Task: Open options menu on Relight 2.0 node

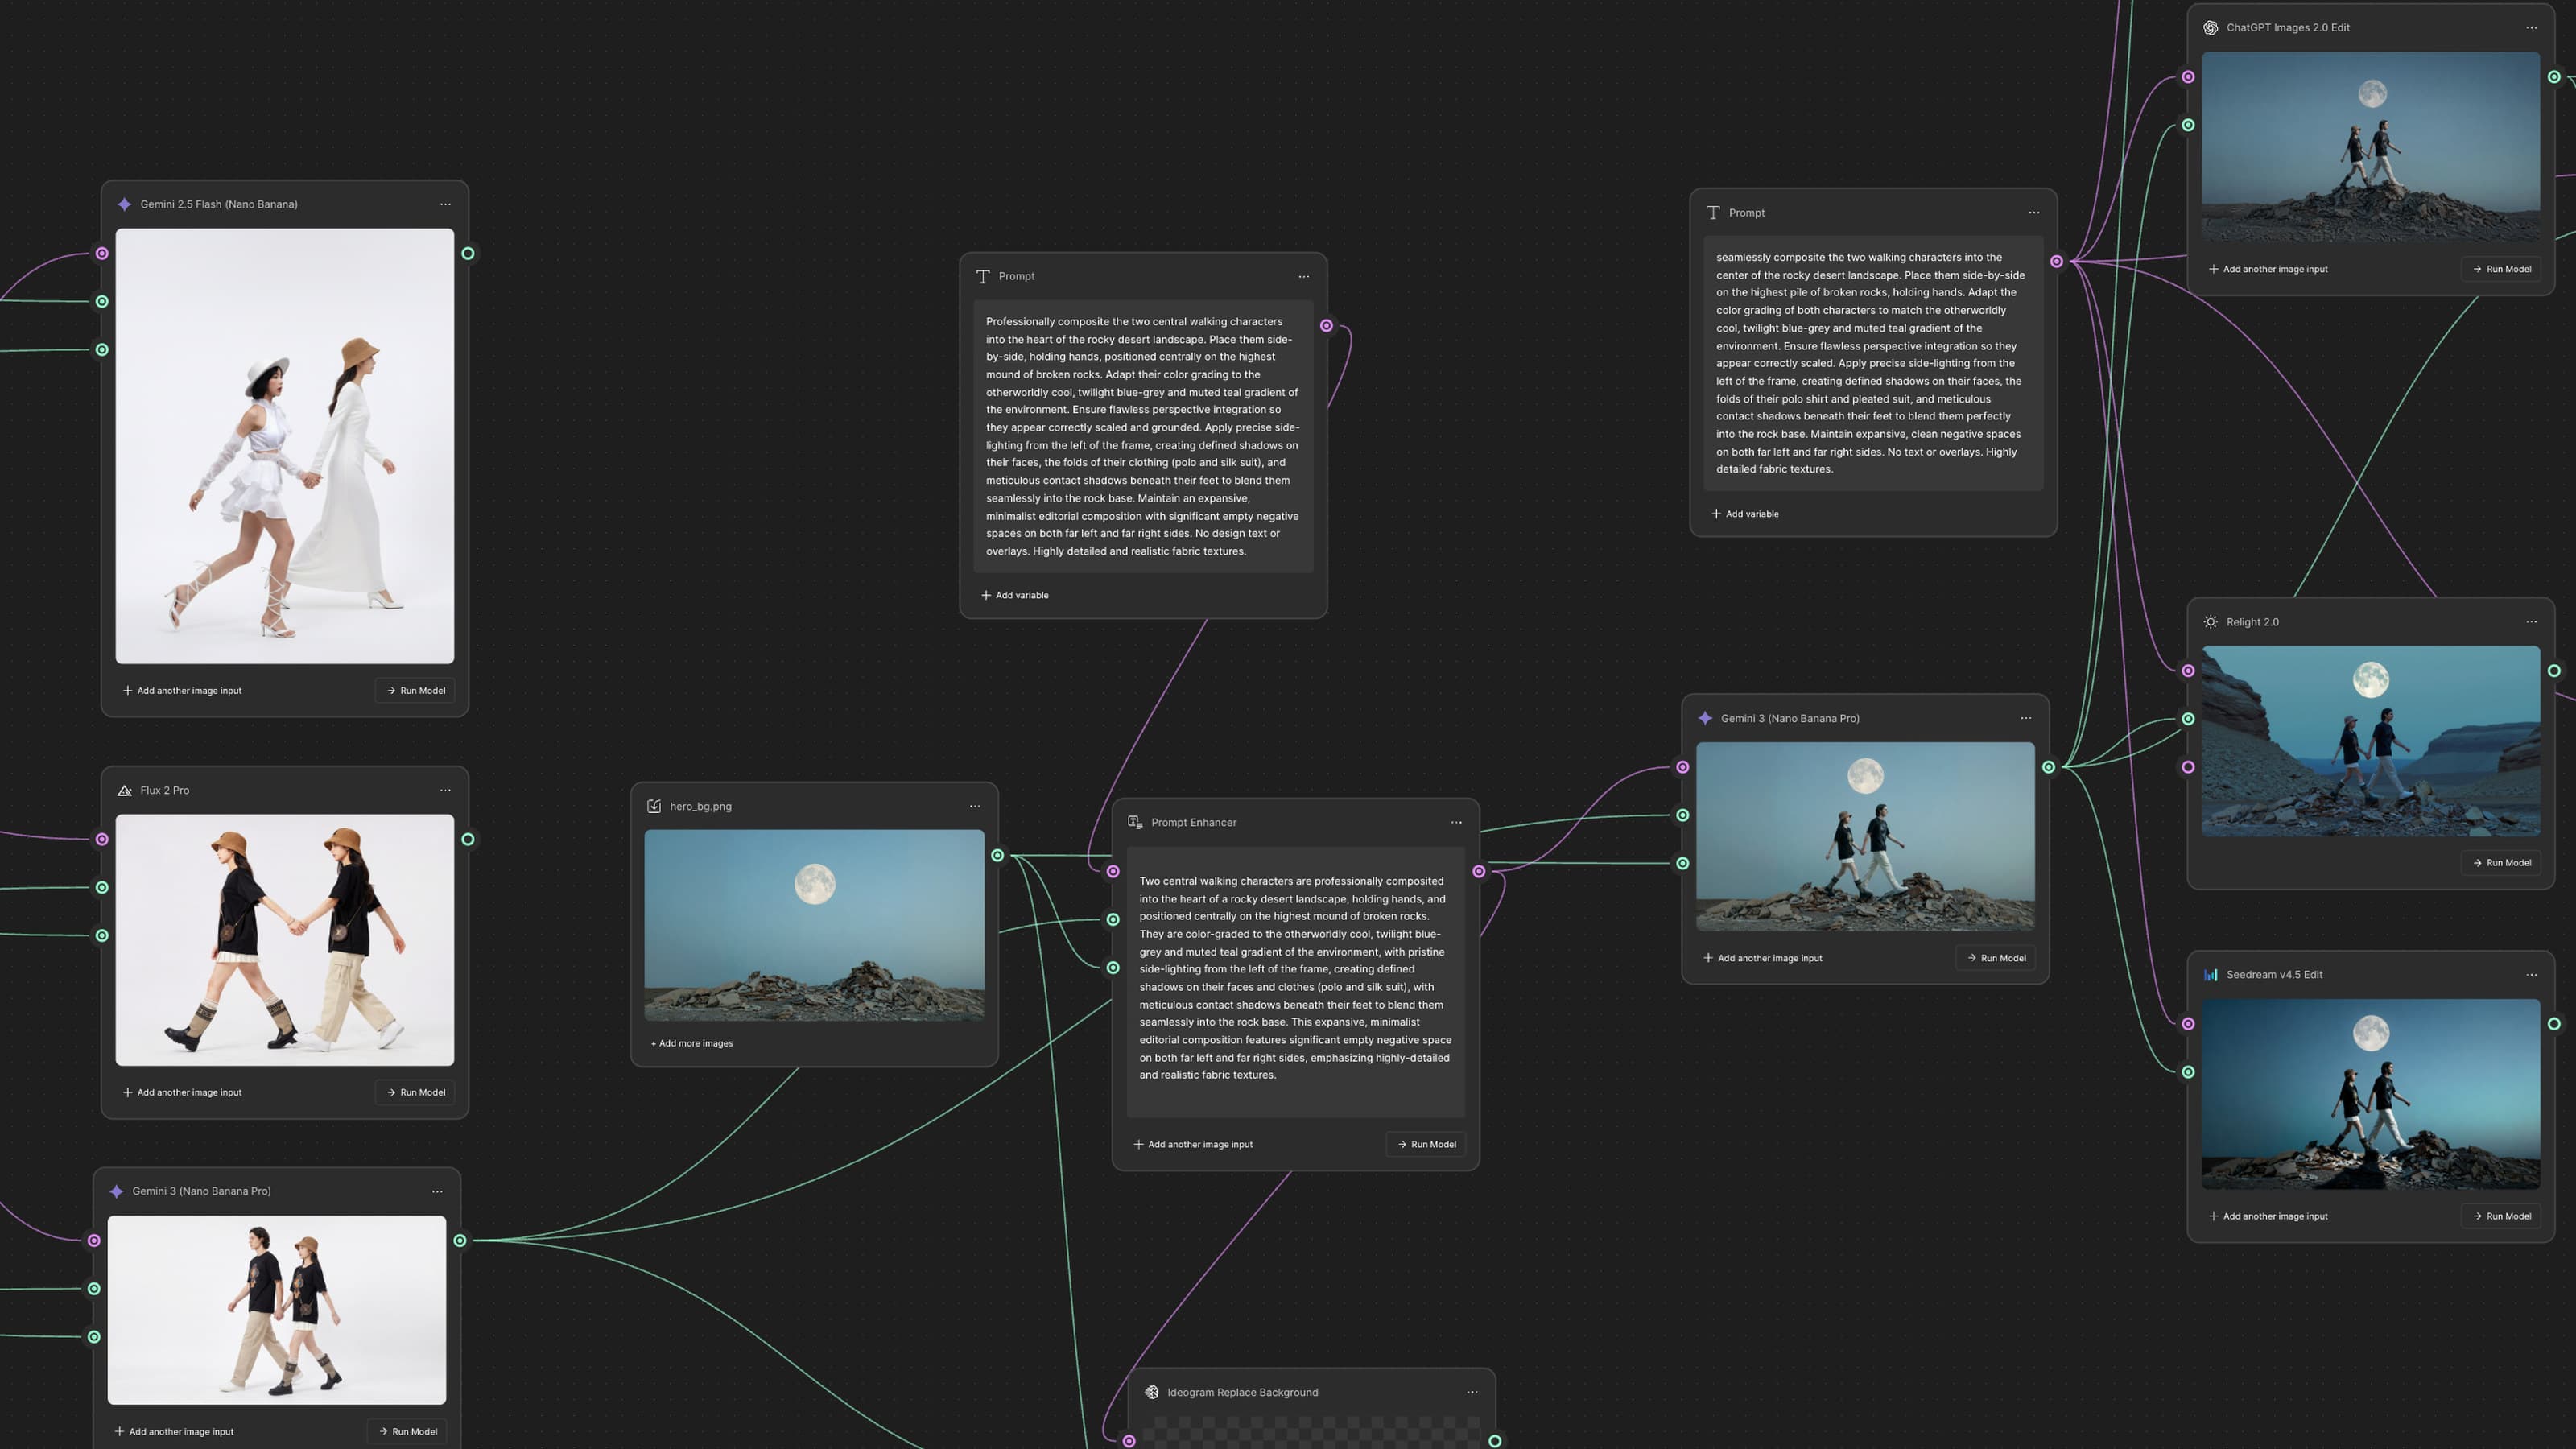Action: pyautogui.click(x=2531, y=622)
